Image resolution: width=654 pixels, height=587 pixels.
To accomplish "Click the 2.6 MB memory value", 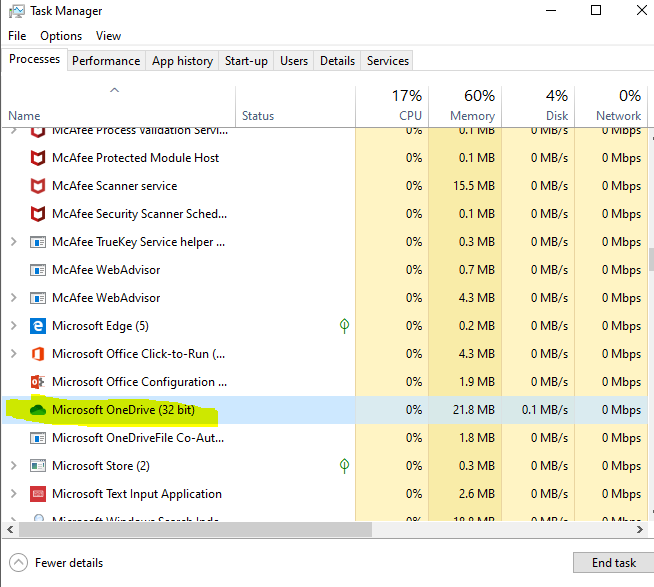I will (477, 494).
